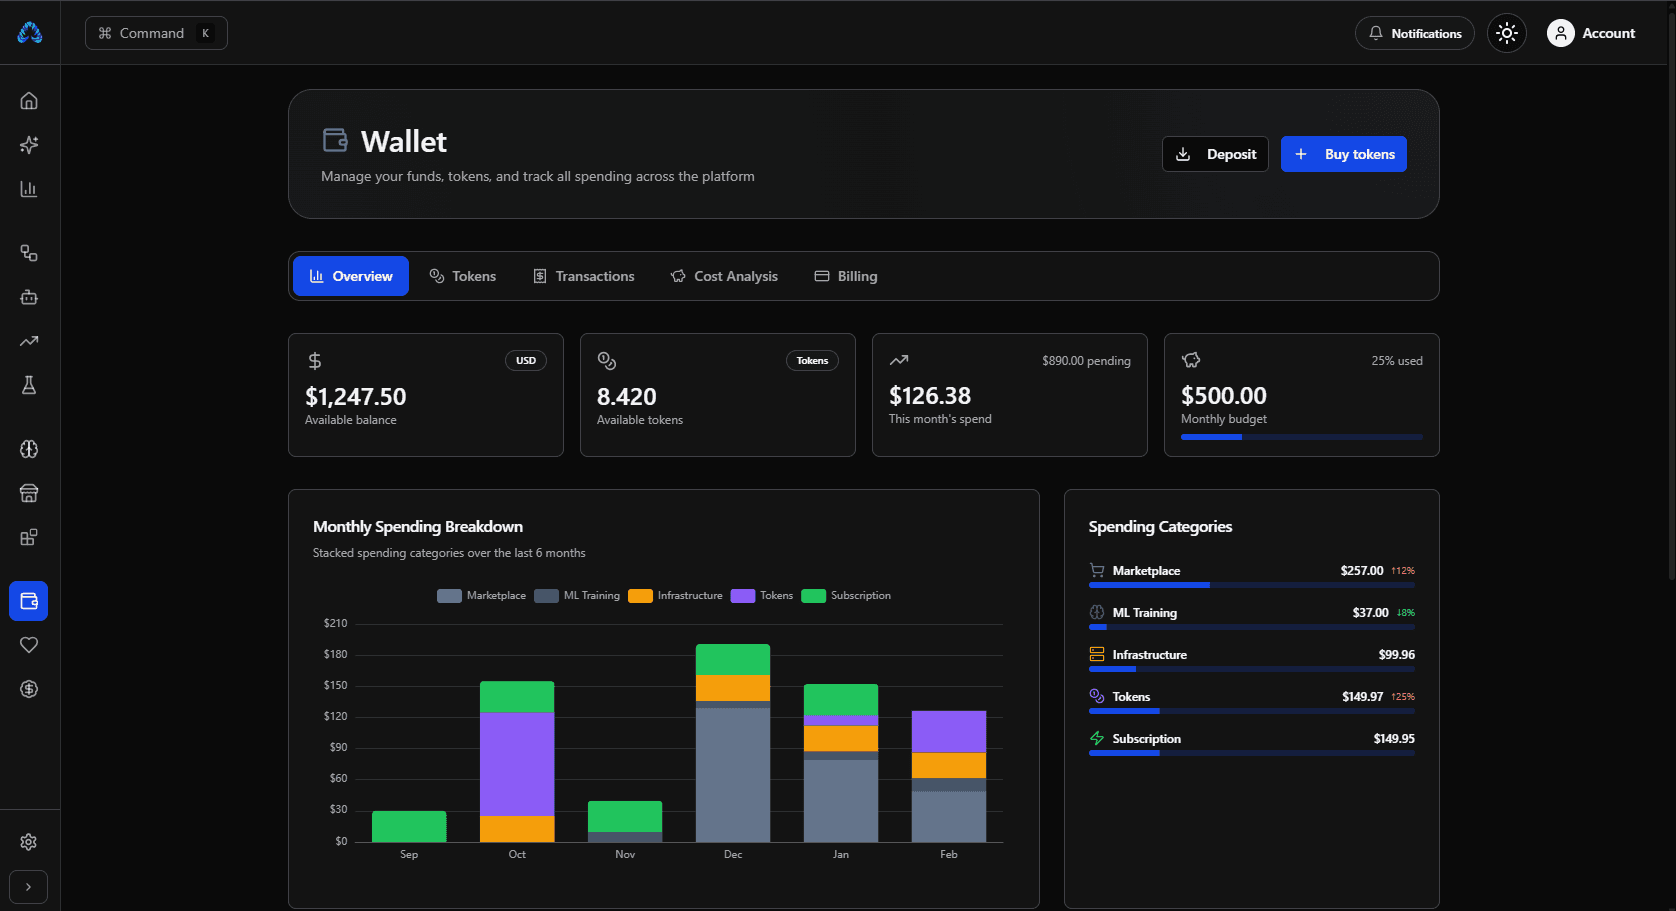The width and height of the screenshot is (1676, 911).
Task: Click the green segment of Jan bar
Action: [x=841, y=700]
